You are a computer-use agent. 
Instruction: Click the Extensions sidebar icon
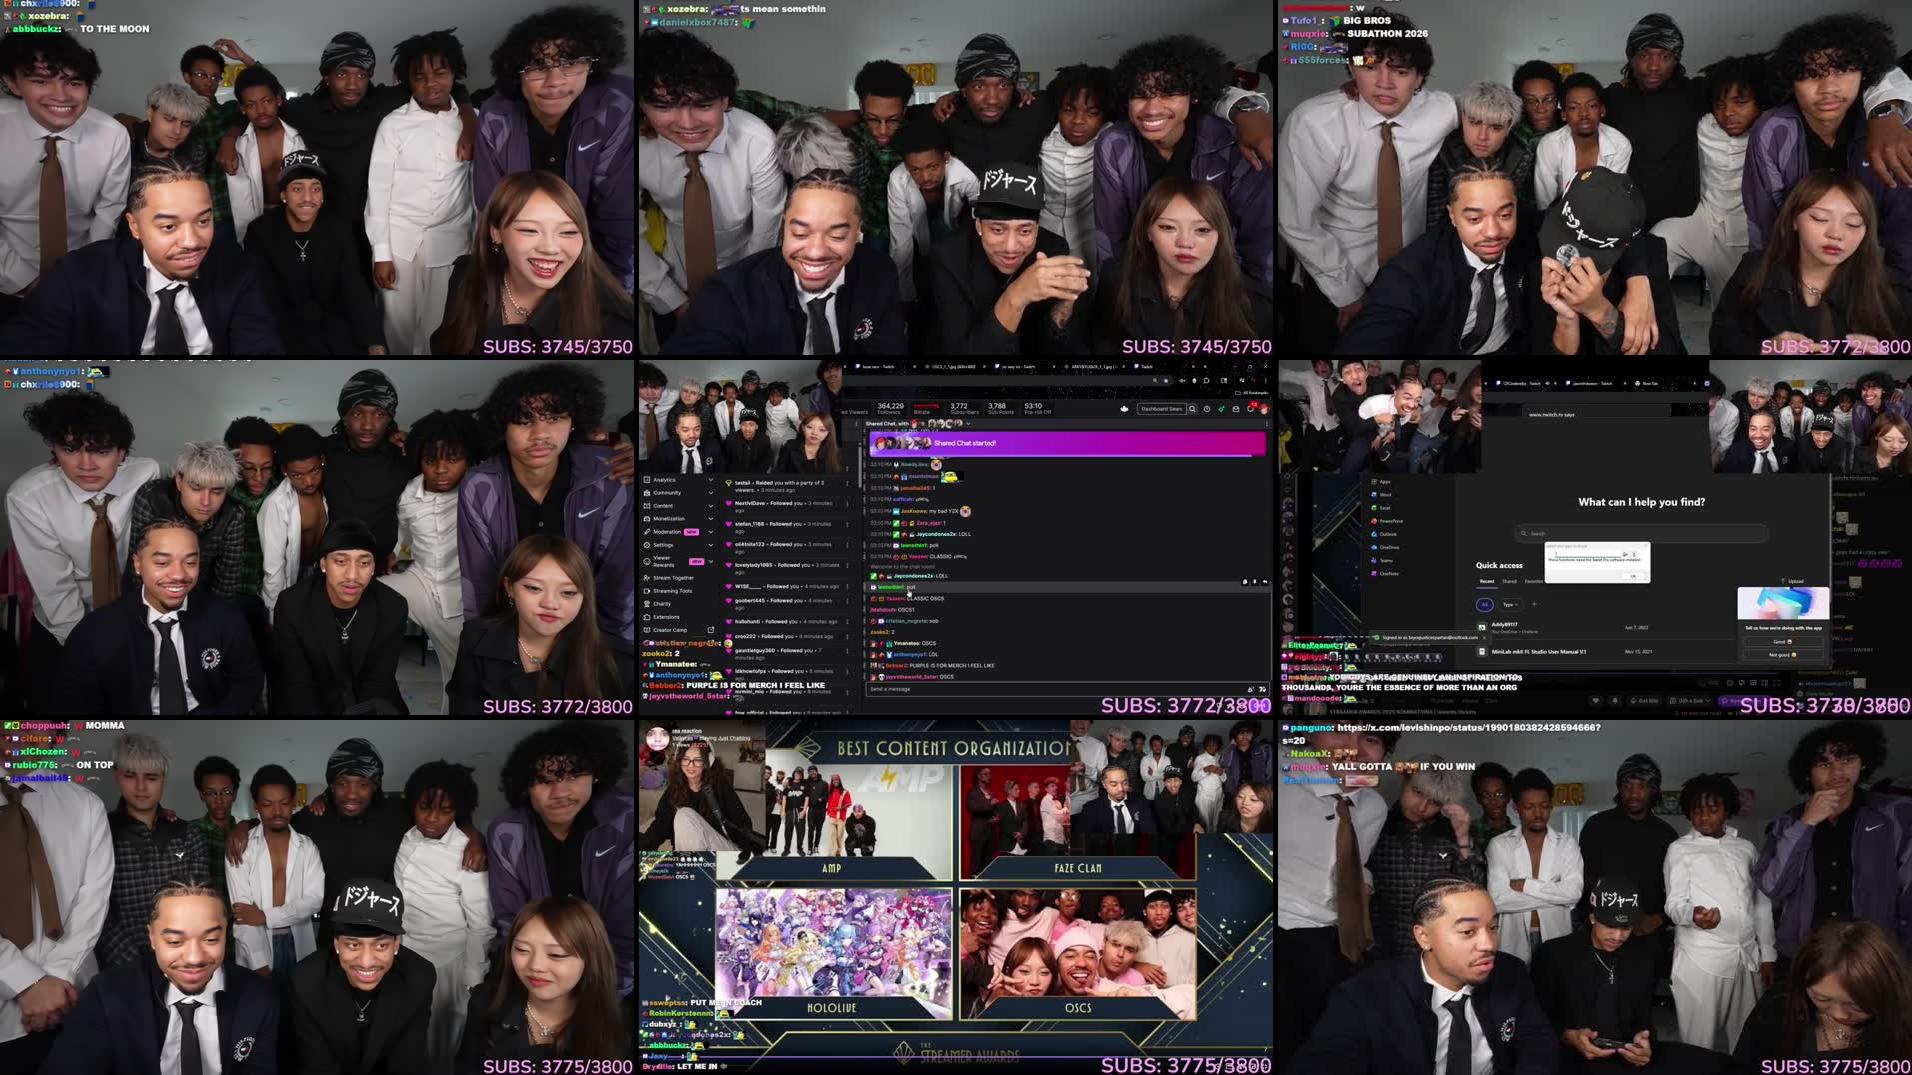[x=647, y=617]
